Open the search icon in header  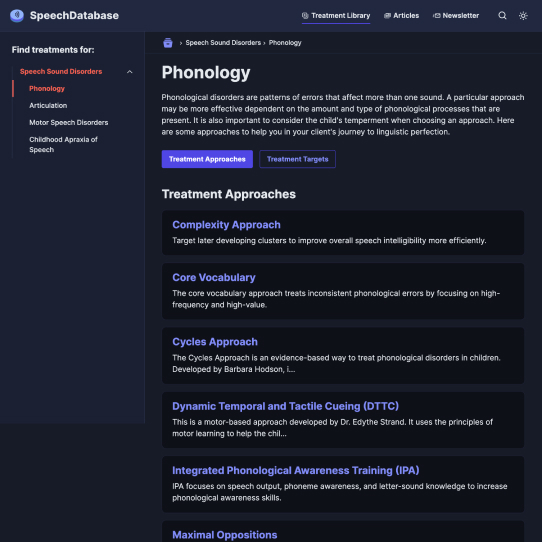[502, 16]
